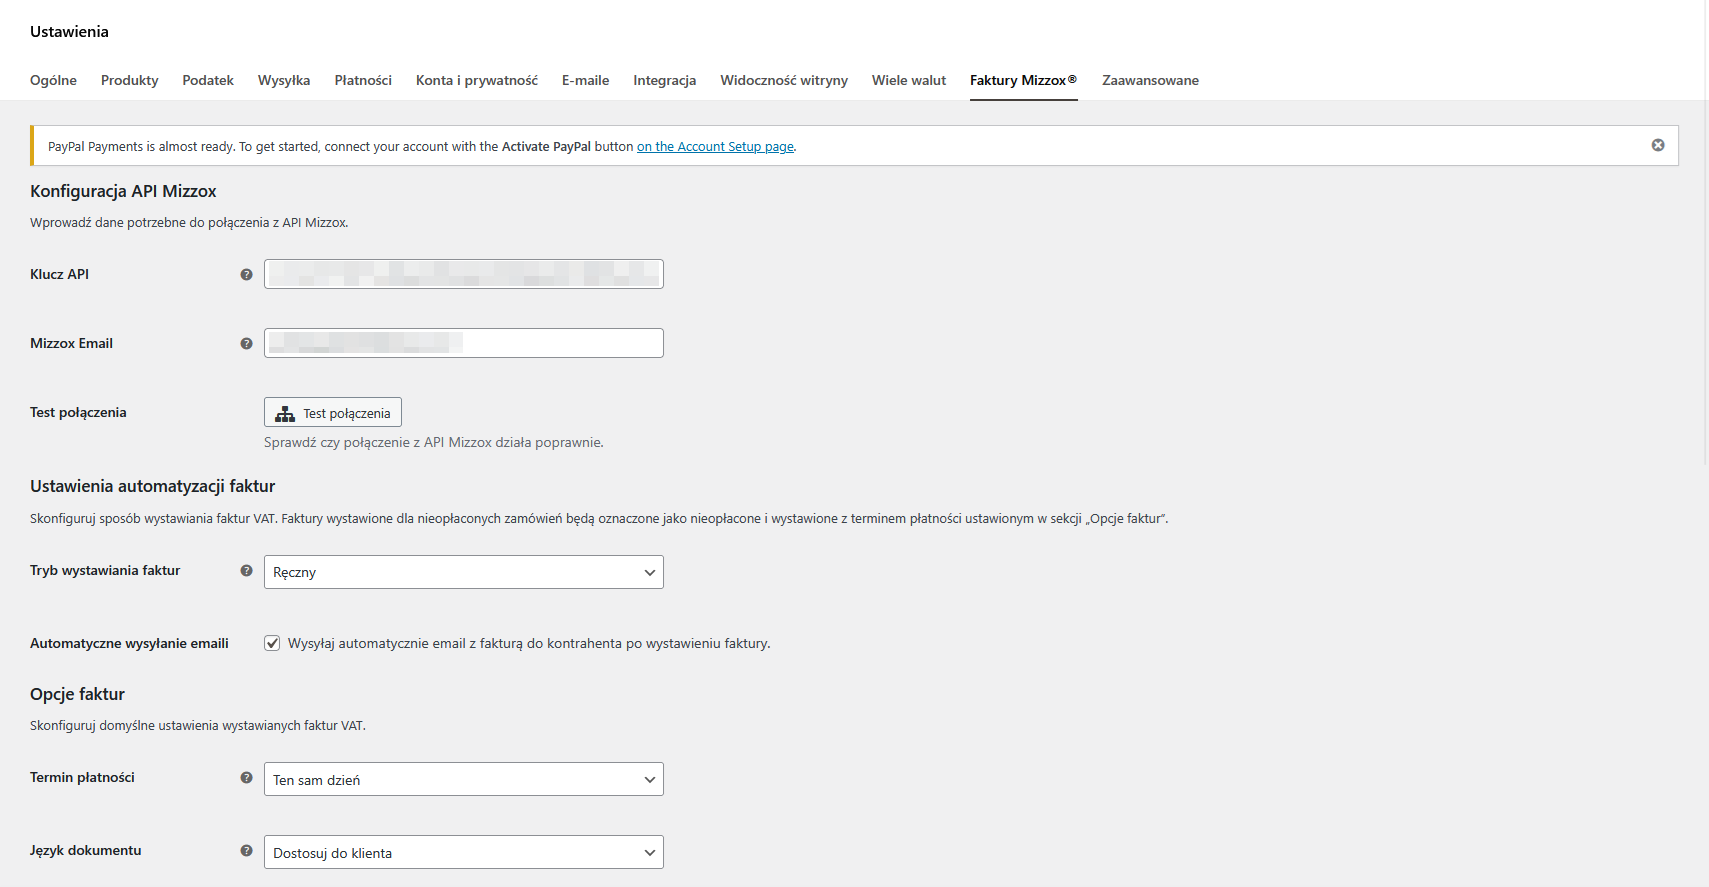
Task: Switch to the Ogólne tab
Action: pos(53,80)
